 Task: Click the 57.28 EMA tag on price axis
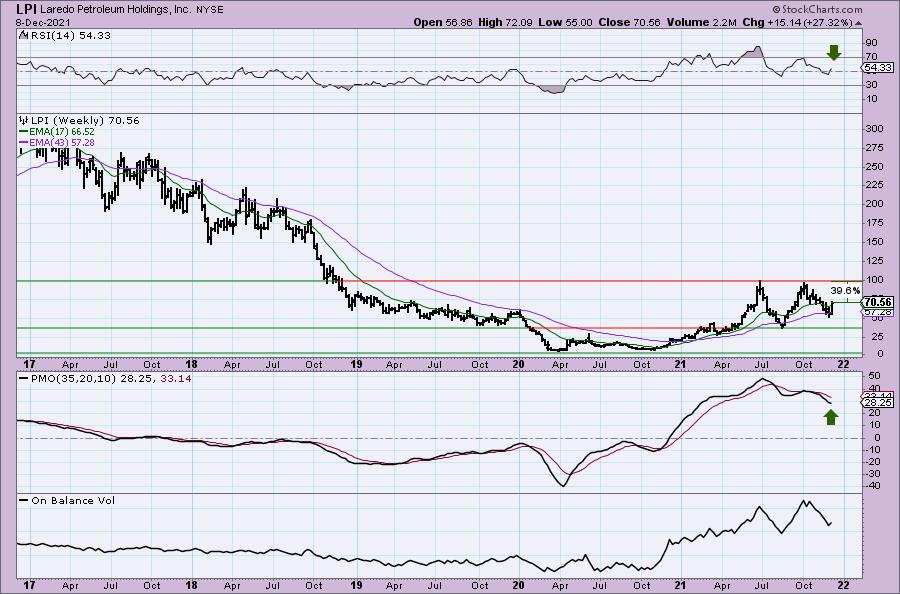(878, 312)
